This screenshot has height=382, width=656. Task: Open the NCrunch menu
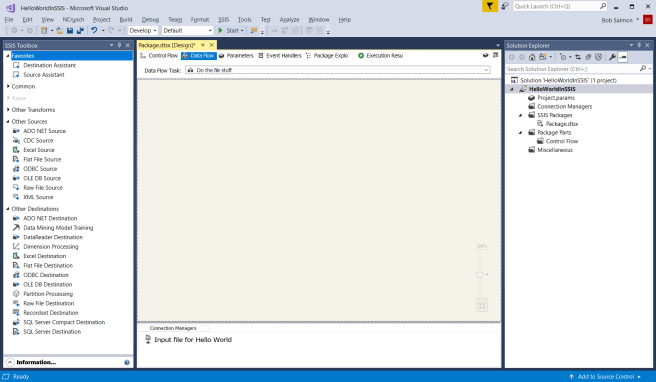click(73, 20)
